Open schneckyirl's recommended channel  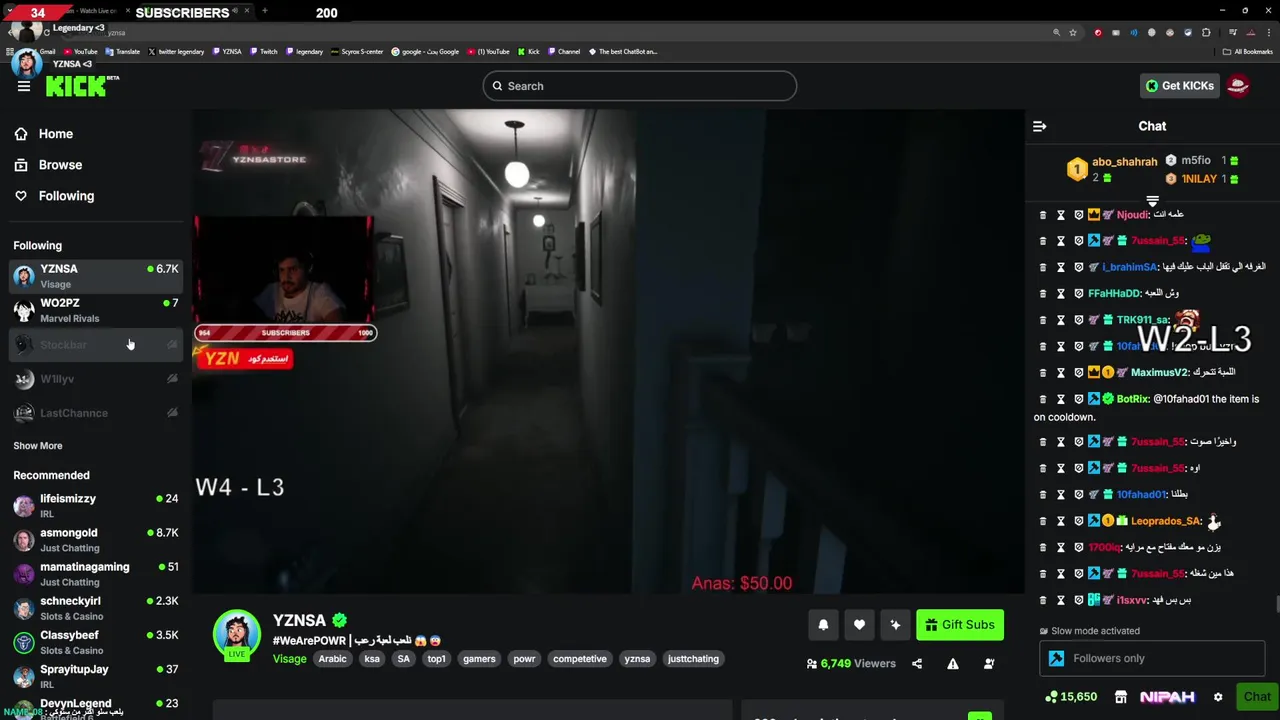point(96,608)
